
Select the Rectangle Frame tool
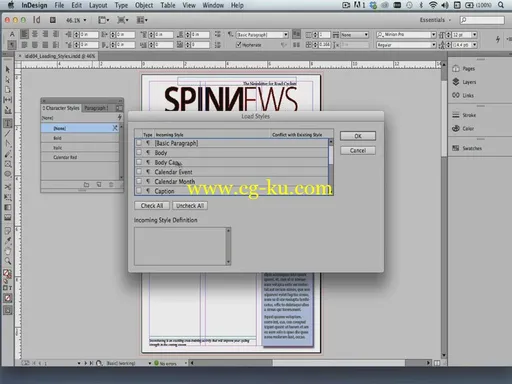[x=8, y=164]
